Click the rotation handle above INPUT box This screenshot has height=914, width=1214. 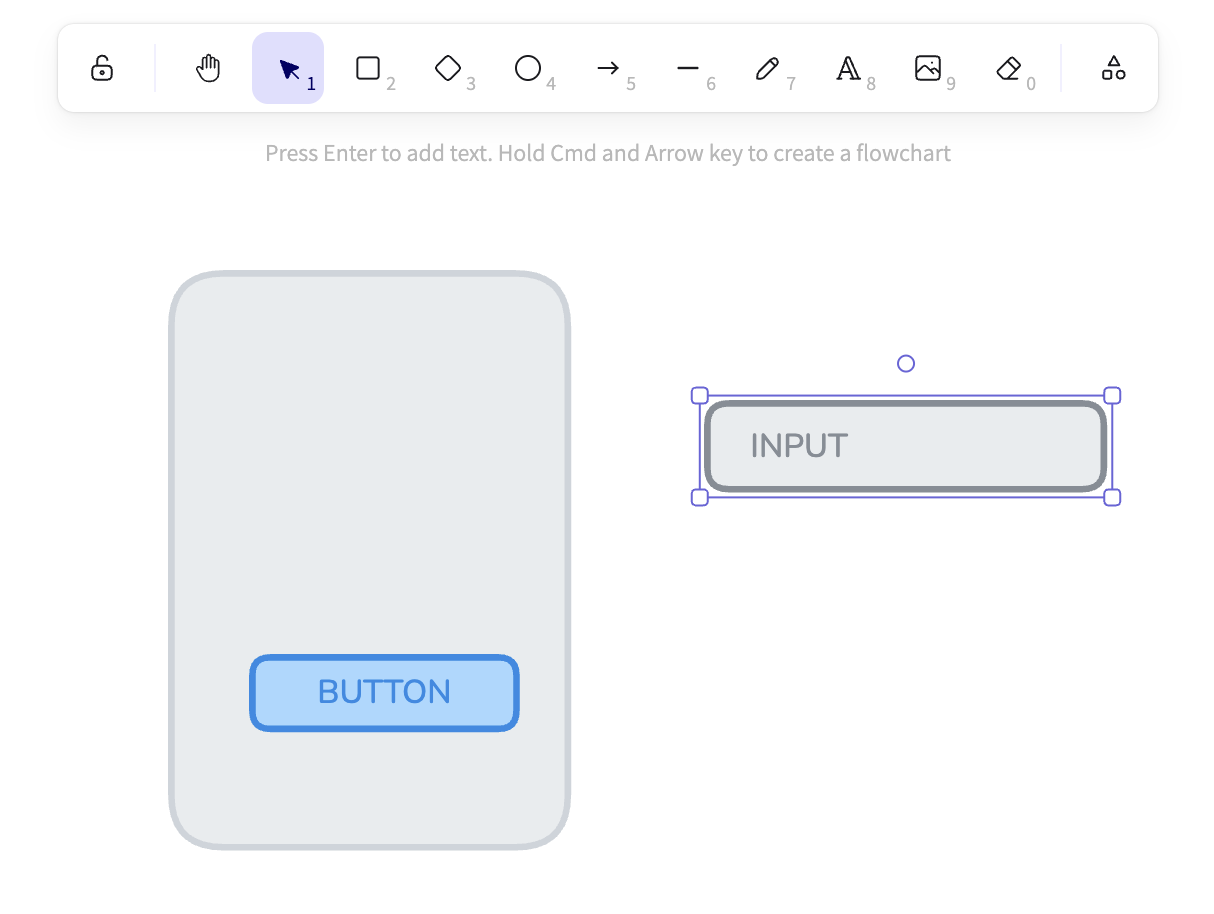[x=906, y=363]
